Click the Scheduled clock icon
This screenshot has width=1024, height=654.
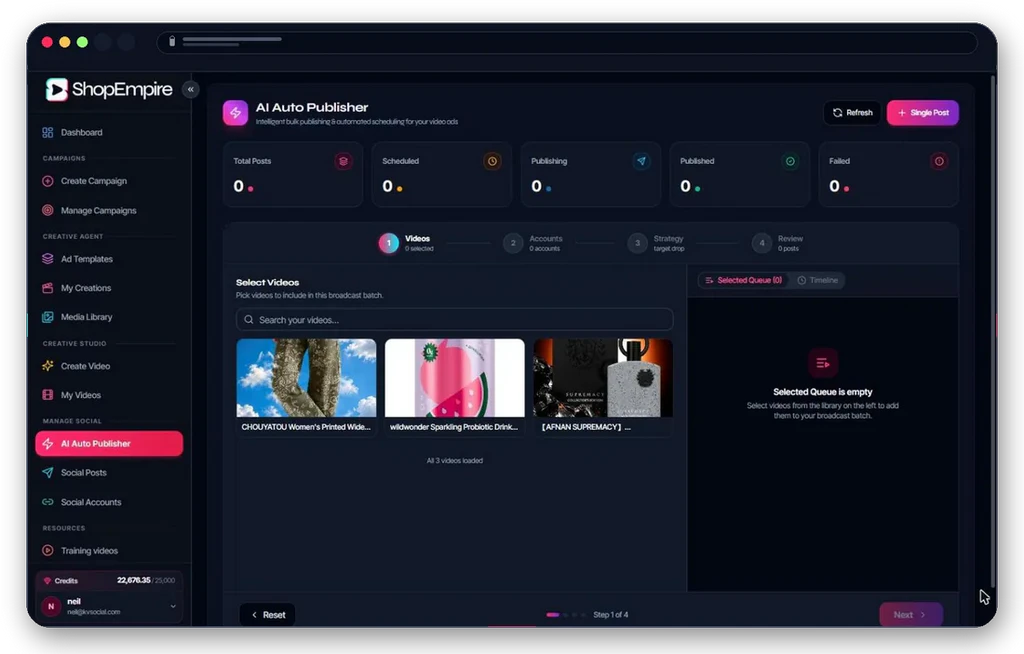pos(492,161)
